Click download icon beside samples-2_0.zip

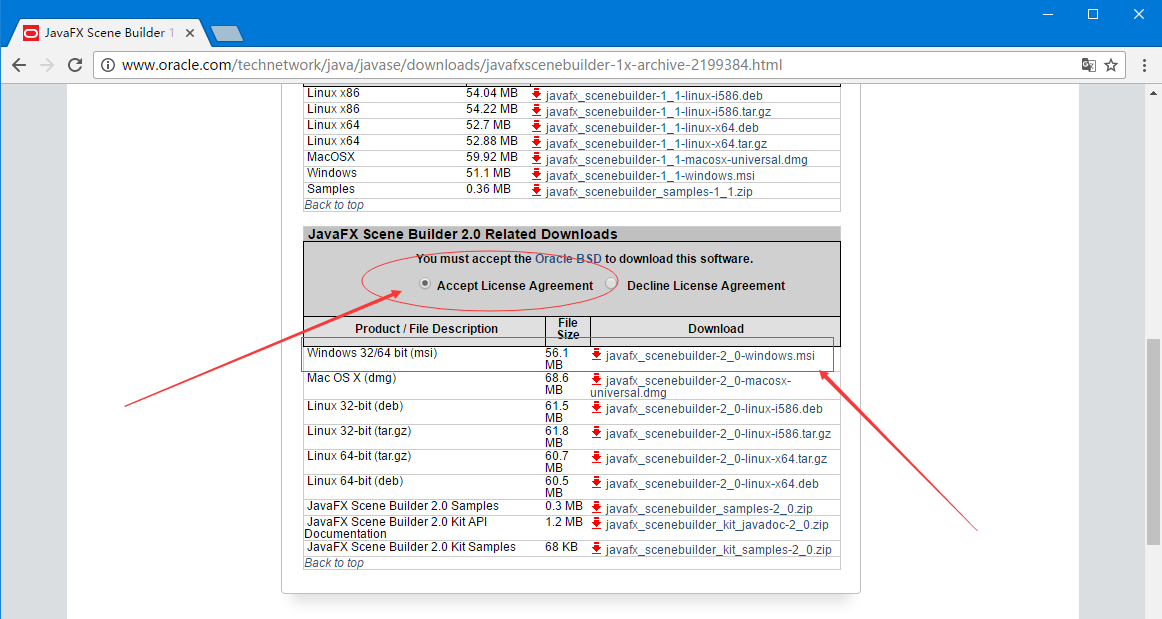click(597, 507)
